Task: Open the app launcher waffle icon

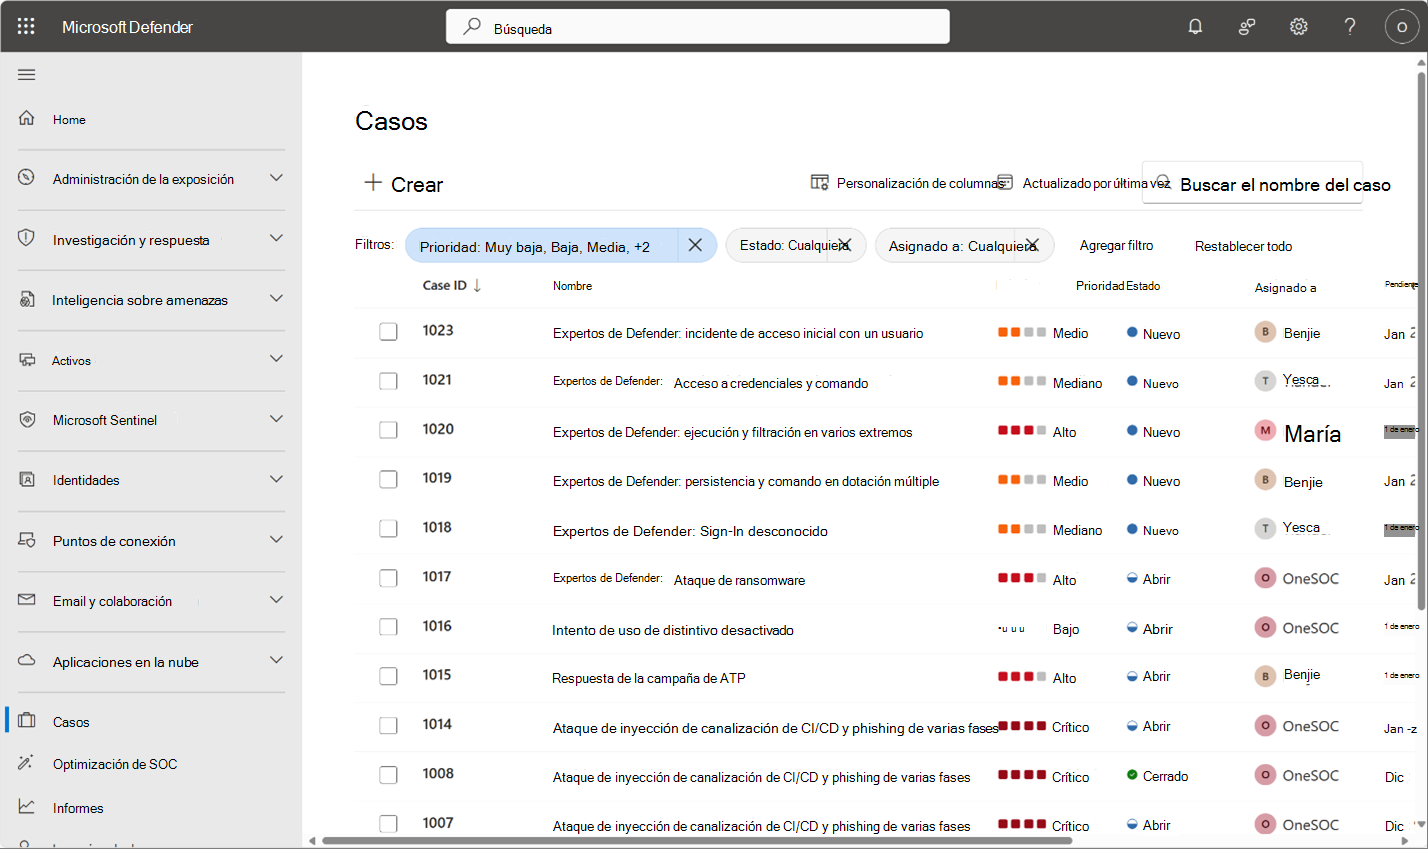Action: pyautogui.click(x=26, y=27)
